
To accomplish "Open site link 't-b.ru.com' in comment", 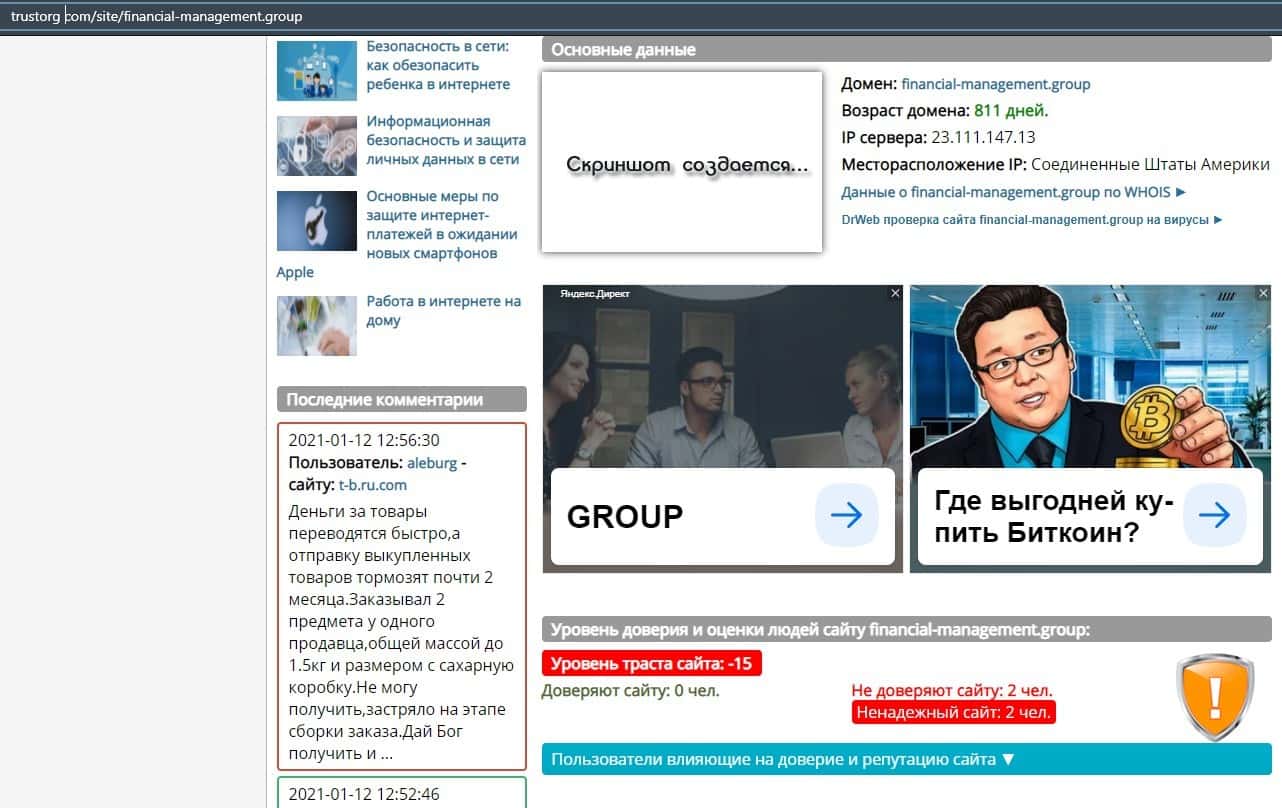I will click(373, 485).
